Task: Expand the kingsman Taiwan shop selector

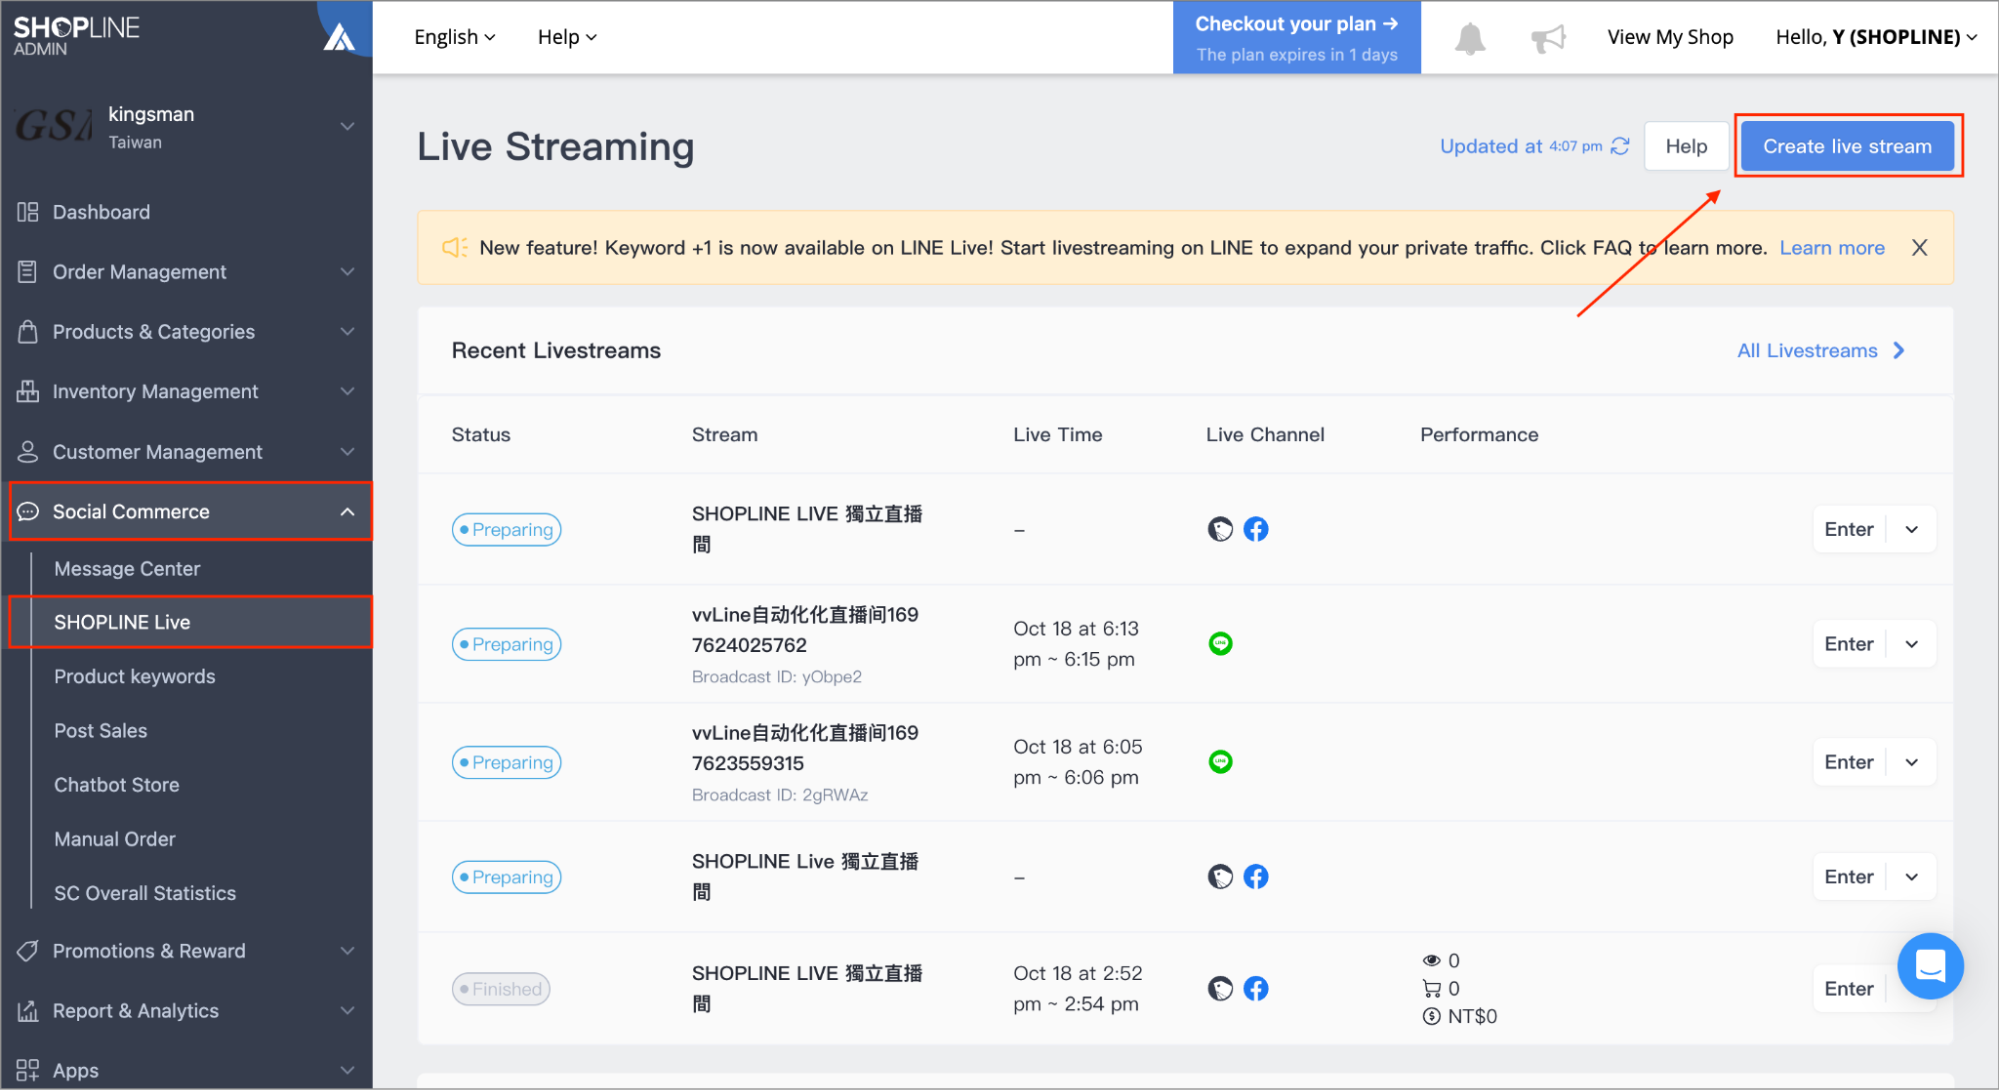Action: [347, 127]
